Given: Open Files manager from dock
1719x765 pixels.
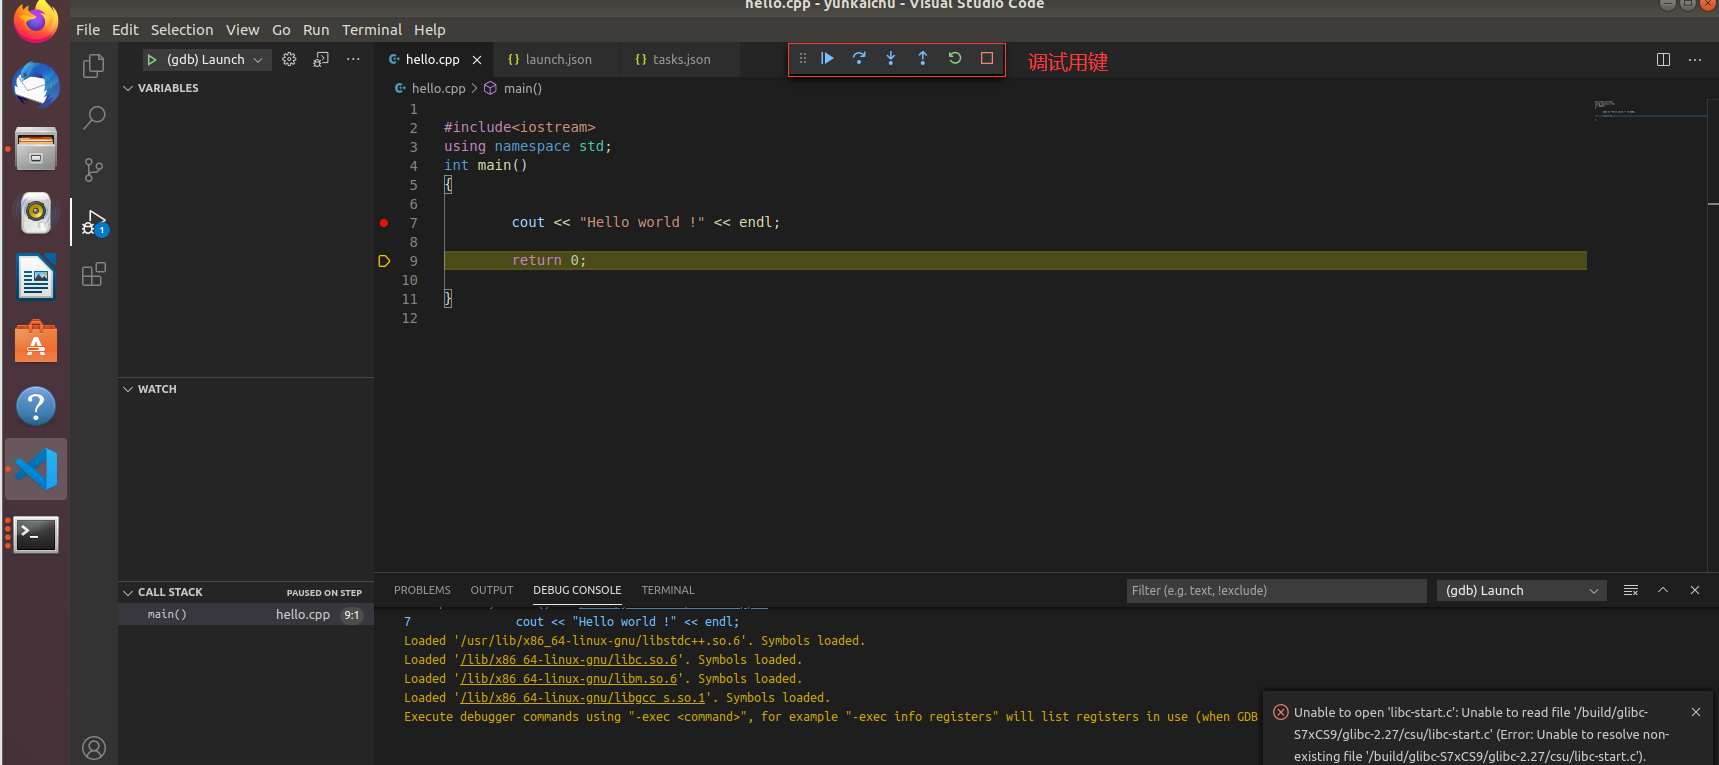Looking at the screenshot, I should point(36,149).
